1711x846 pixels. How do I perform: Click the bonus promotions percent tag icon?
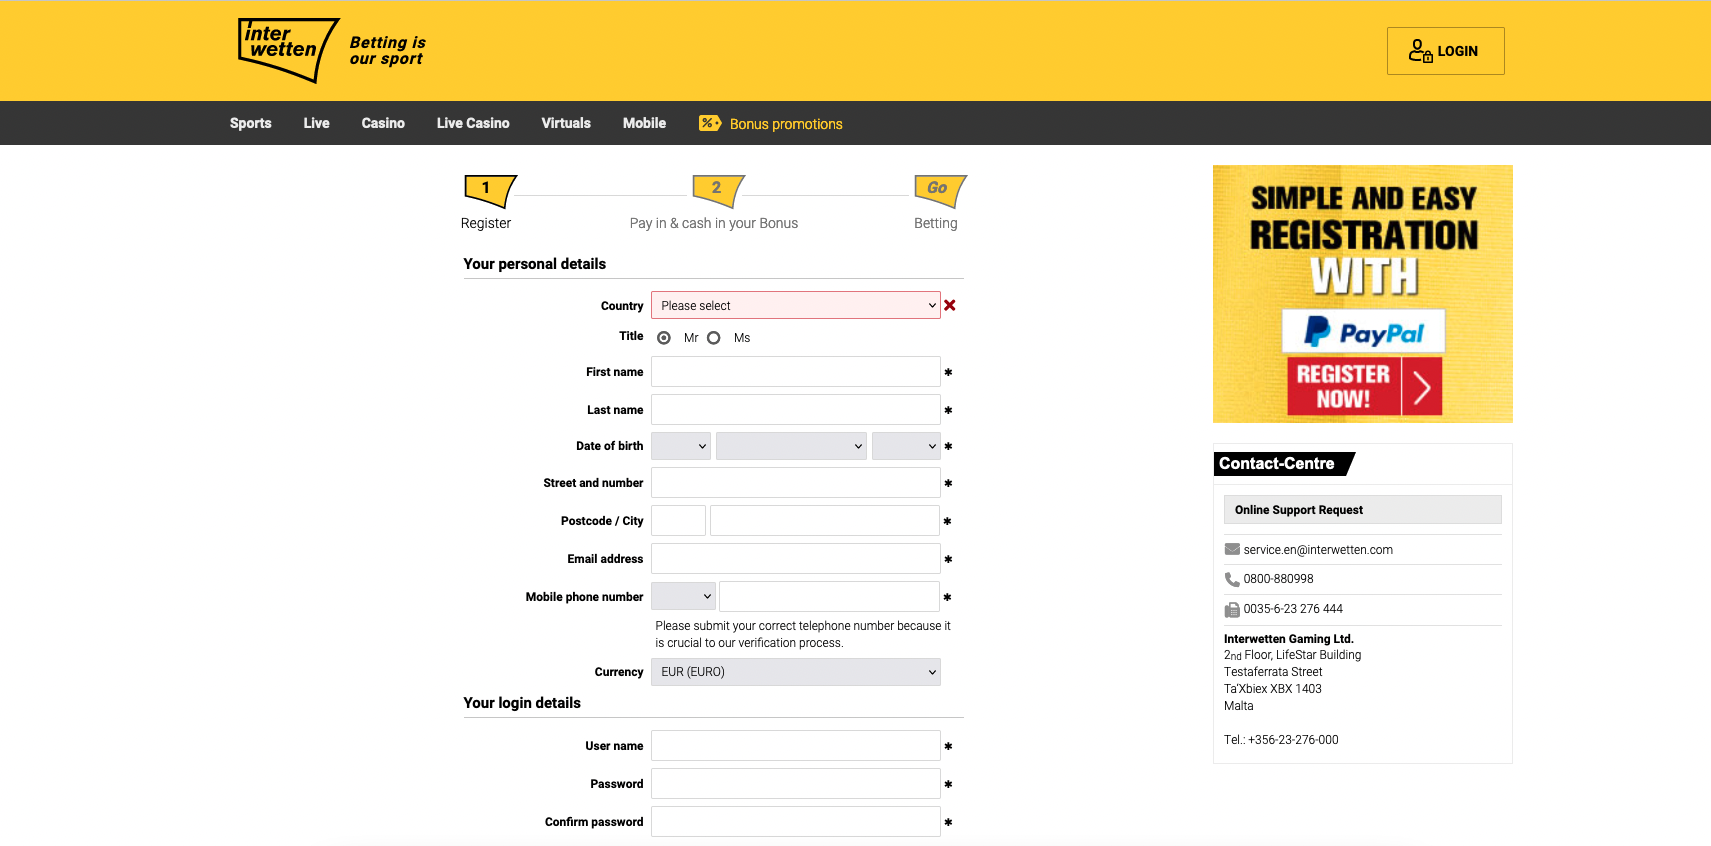pos(710,123)
